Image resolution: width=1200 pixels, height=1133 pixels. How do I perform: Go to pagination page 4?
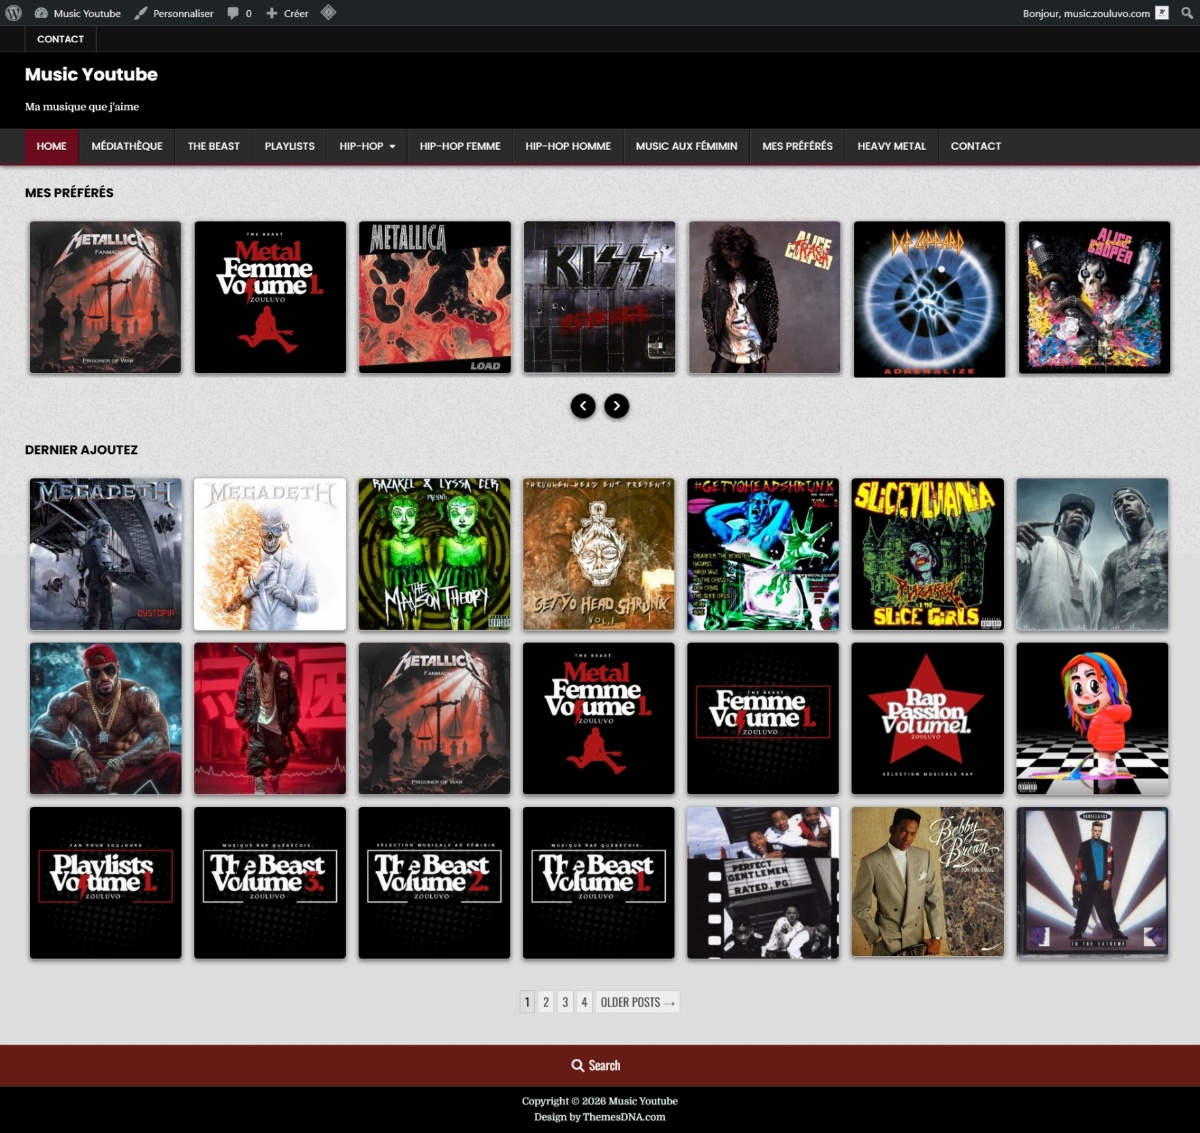coord(584,1002)
